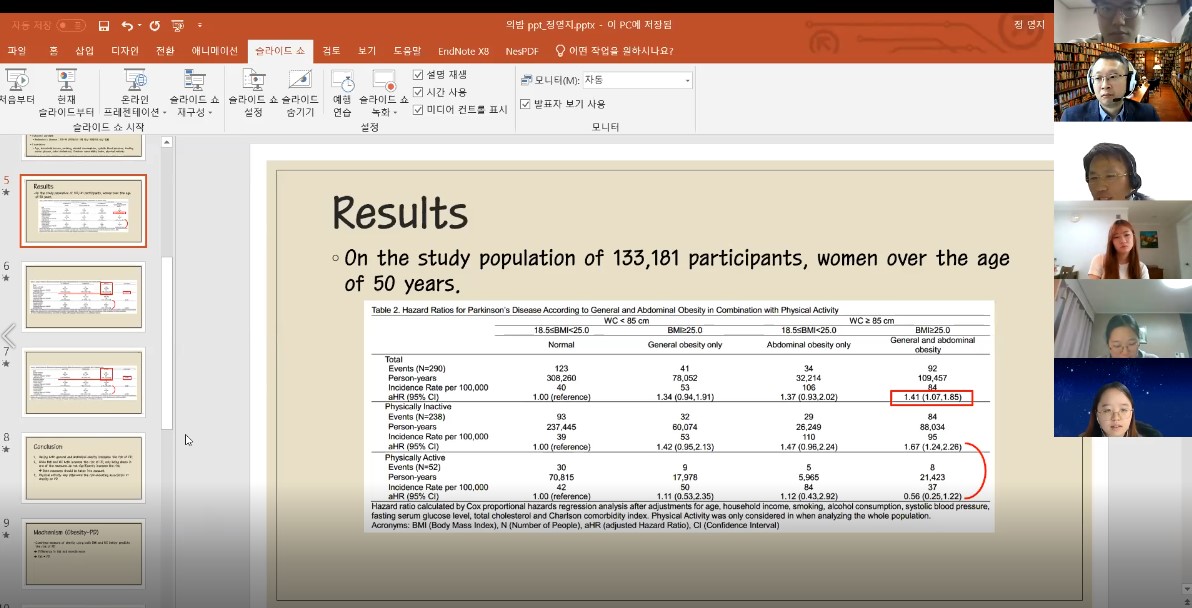1192x608 pixels.
Task: Select slide 9 thumbnail (Mechanism)
Action: (x=84, y=554)
